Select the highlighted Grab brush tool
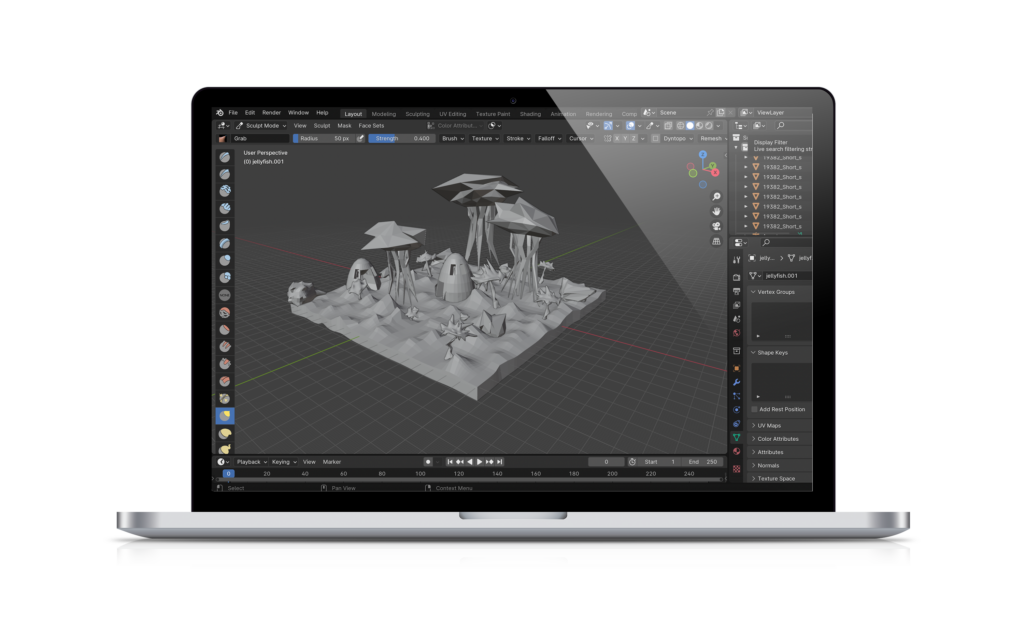 [225, 415]
